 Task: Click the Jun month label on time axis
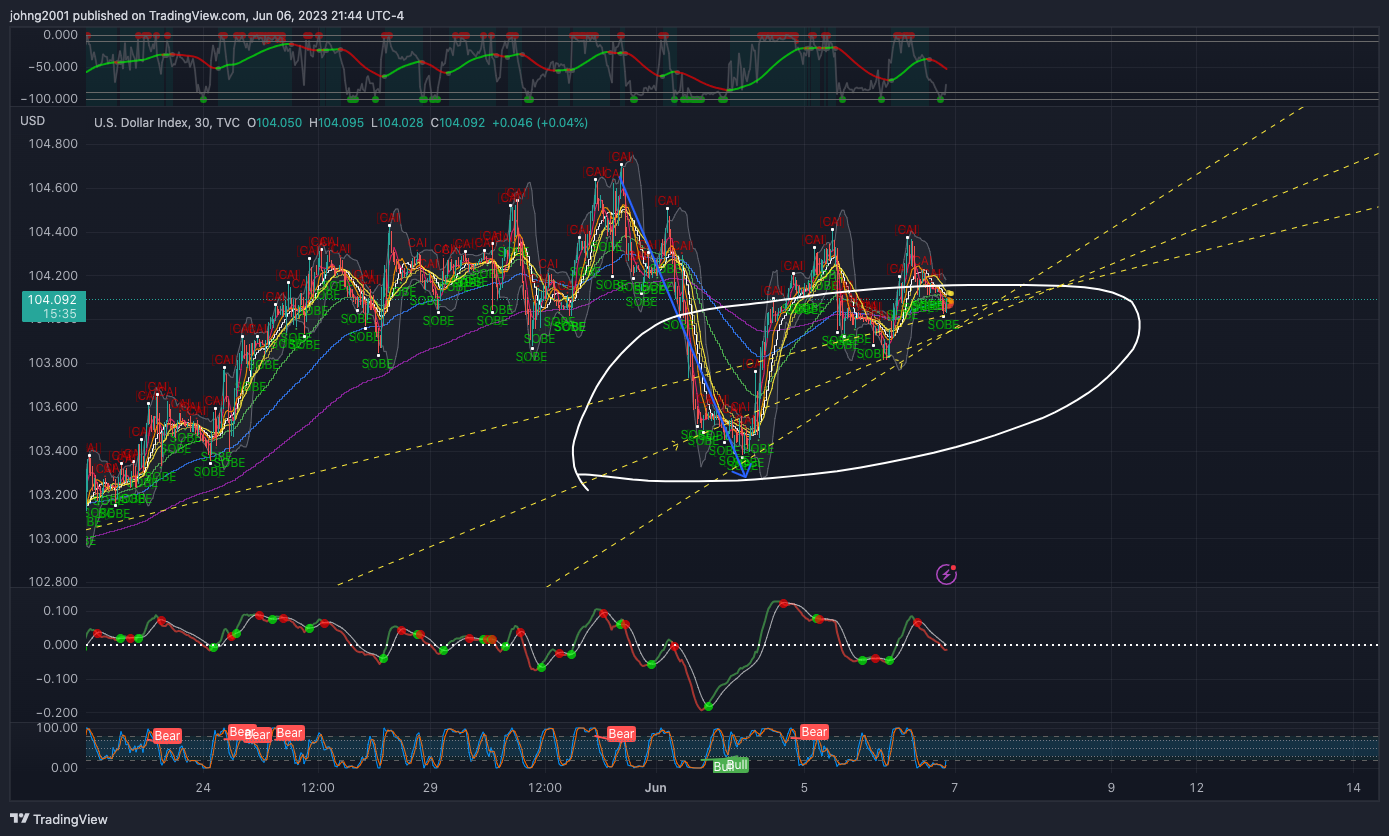[656, 788]
